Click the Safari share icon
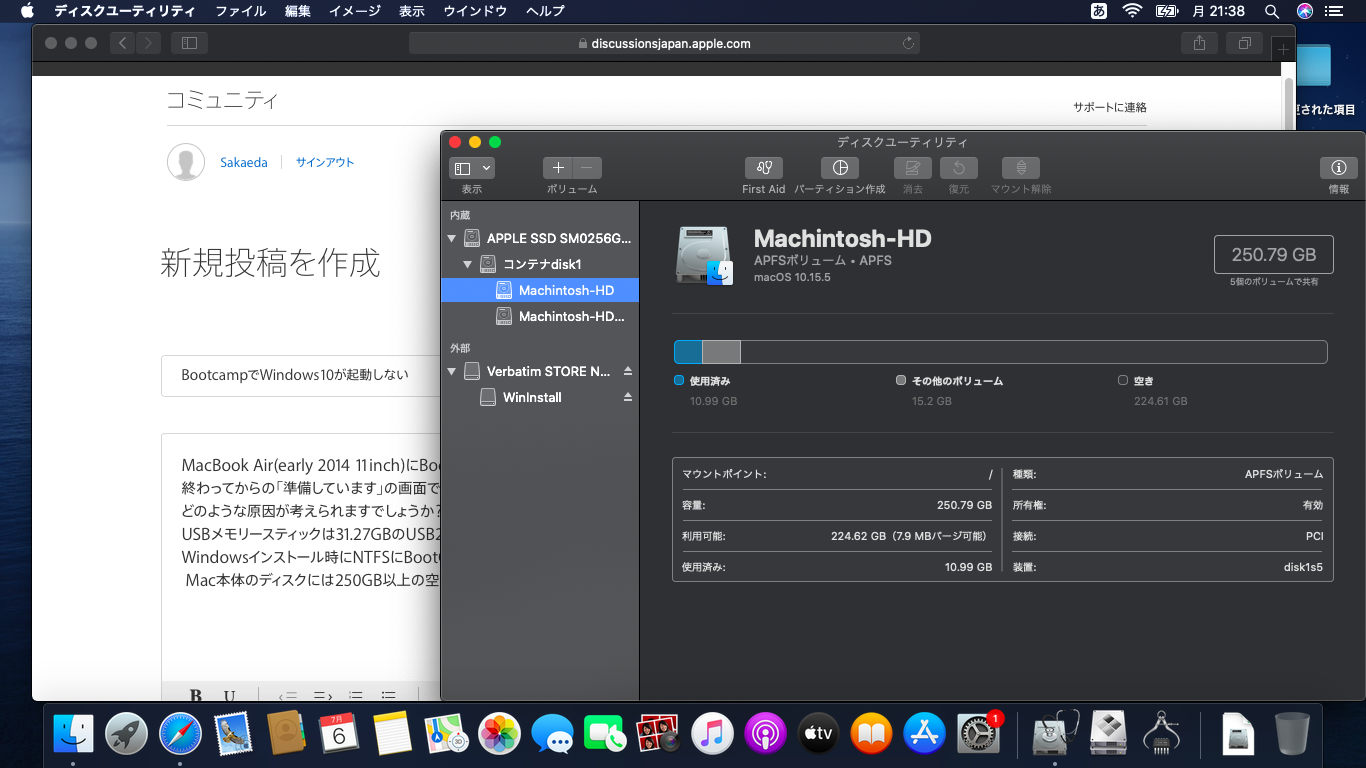This screenshot has height=768, width=1366. [1199, 43]
